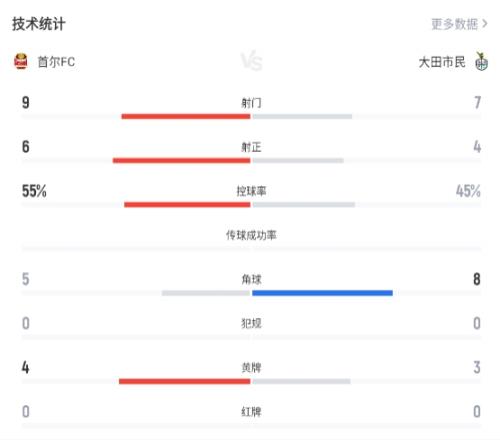Screen dimensions: 500x440
Task: Click the 传球成功率 stat label
Action: [x=251, y=235]
